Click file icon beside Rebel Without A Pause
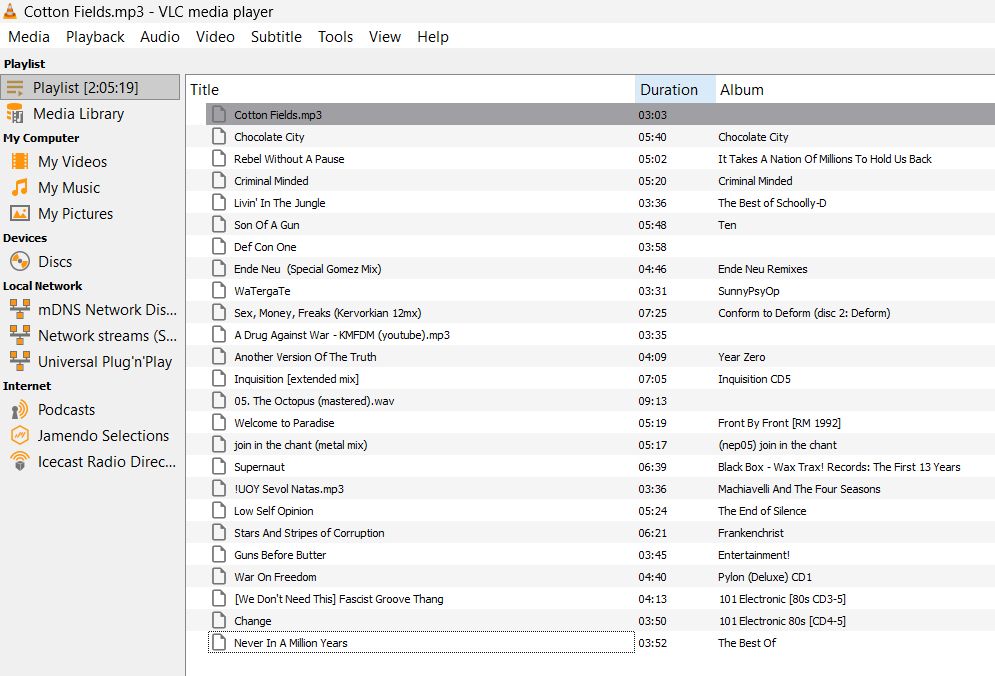This screenshot has height=676, width=995. coord(219,159)
